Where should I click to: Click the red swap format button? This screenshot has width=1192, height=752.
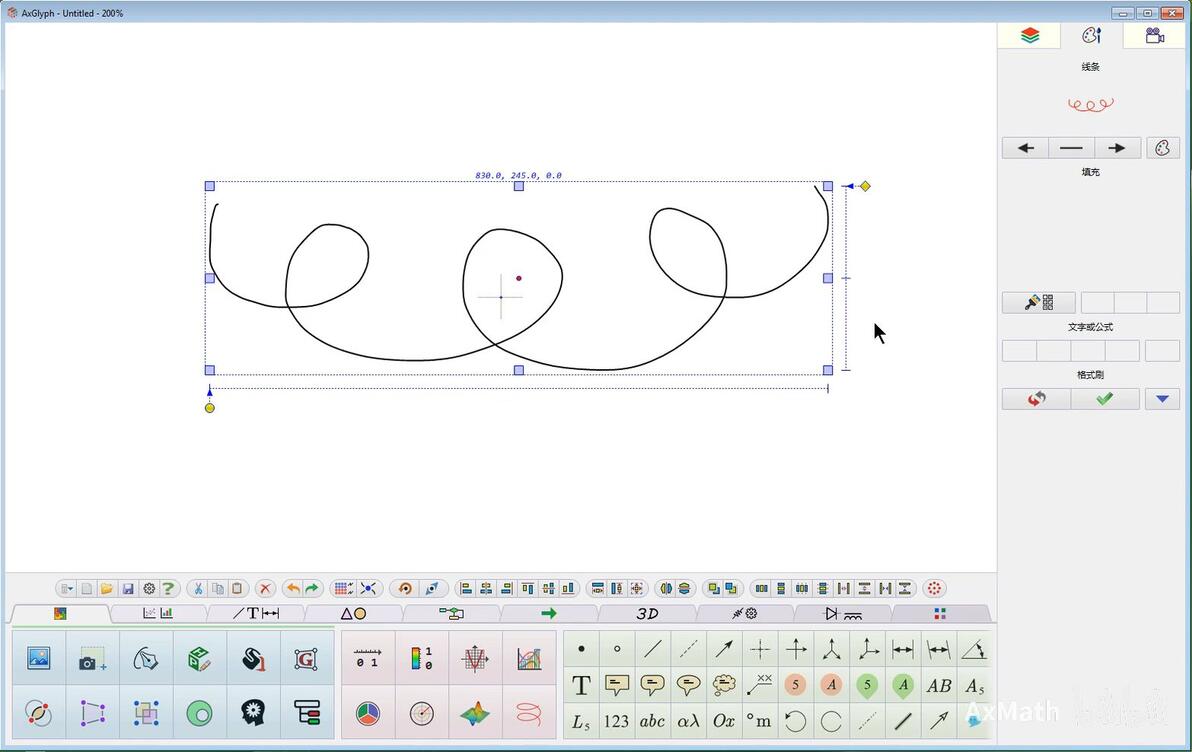[x=1036, y=398]
